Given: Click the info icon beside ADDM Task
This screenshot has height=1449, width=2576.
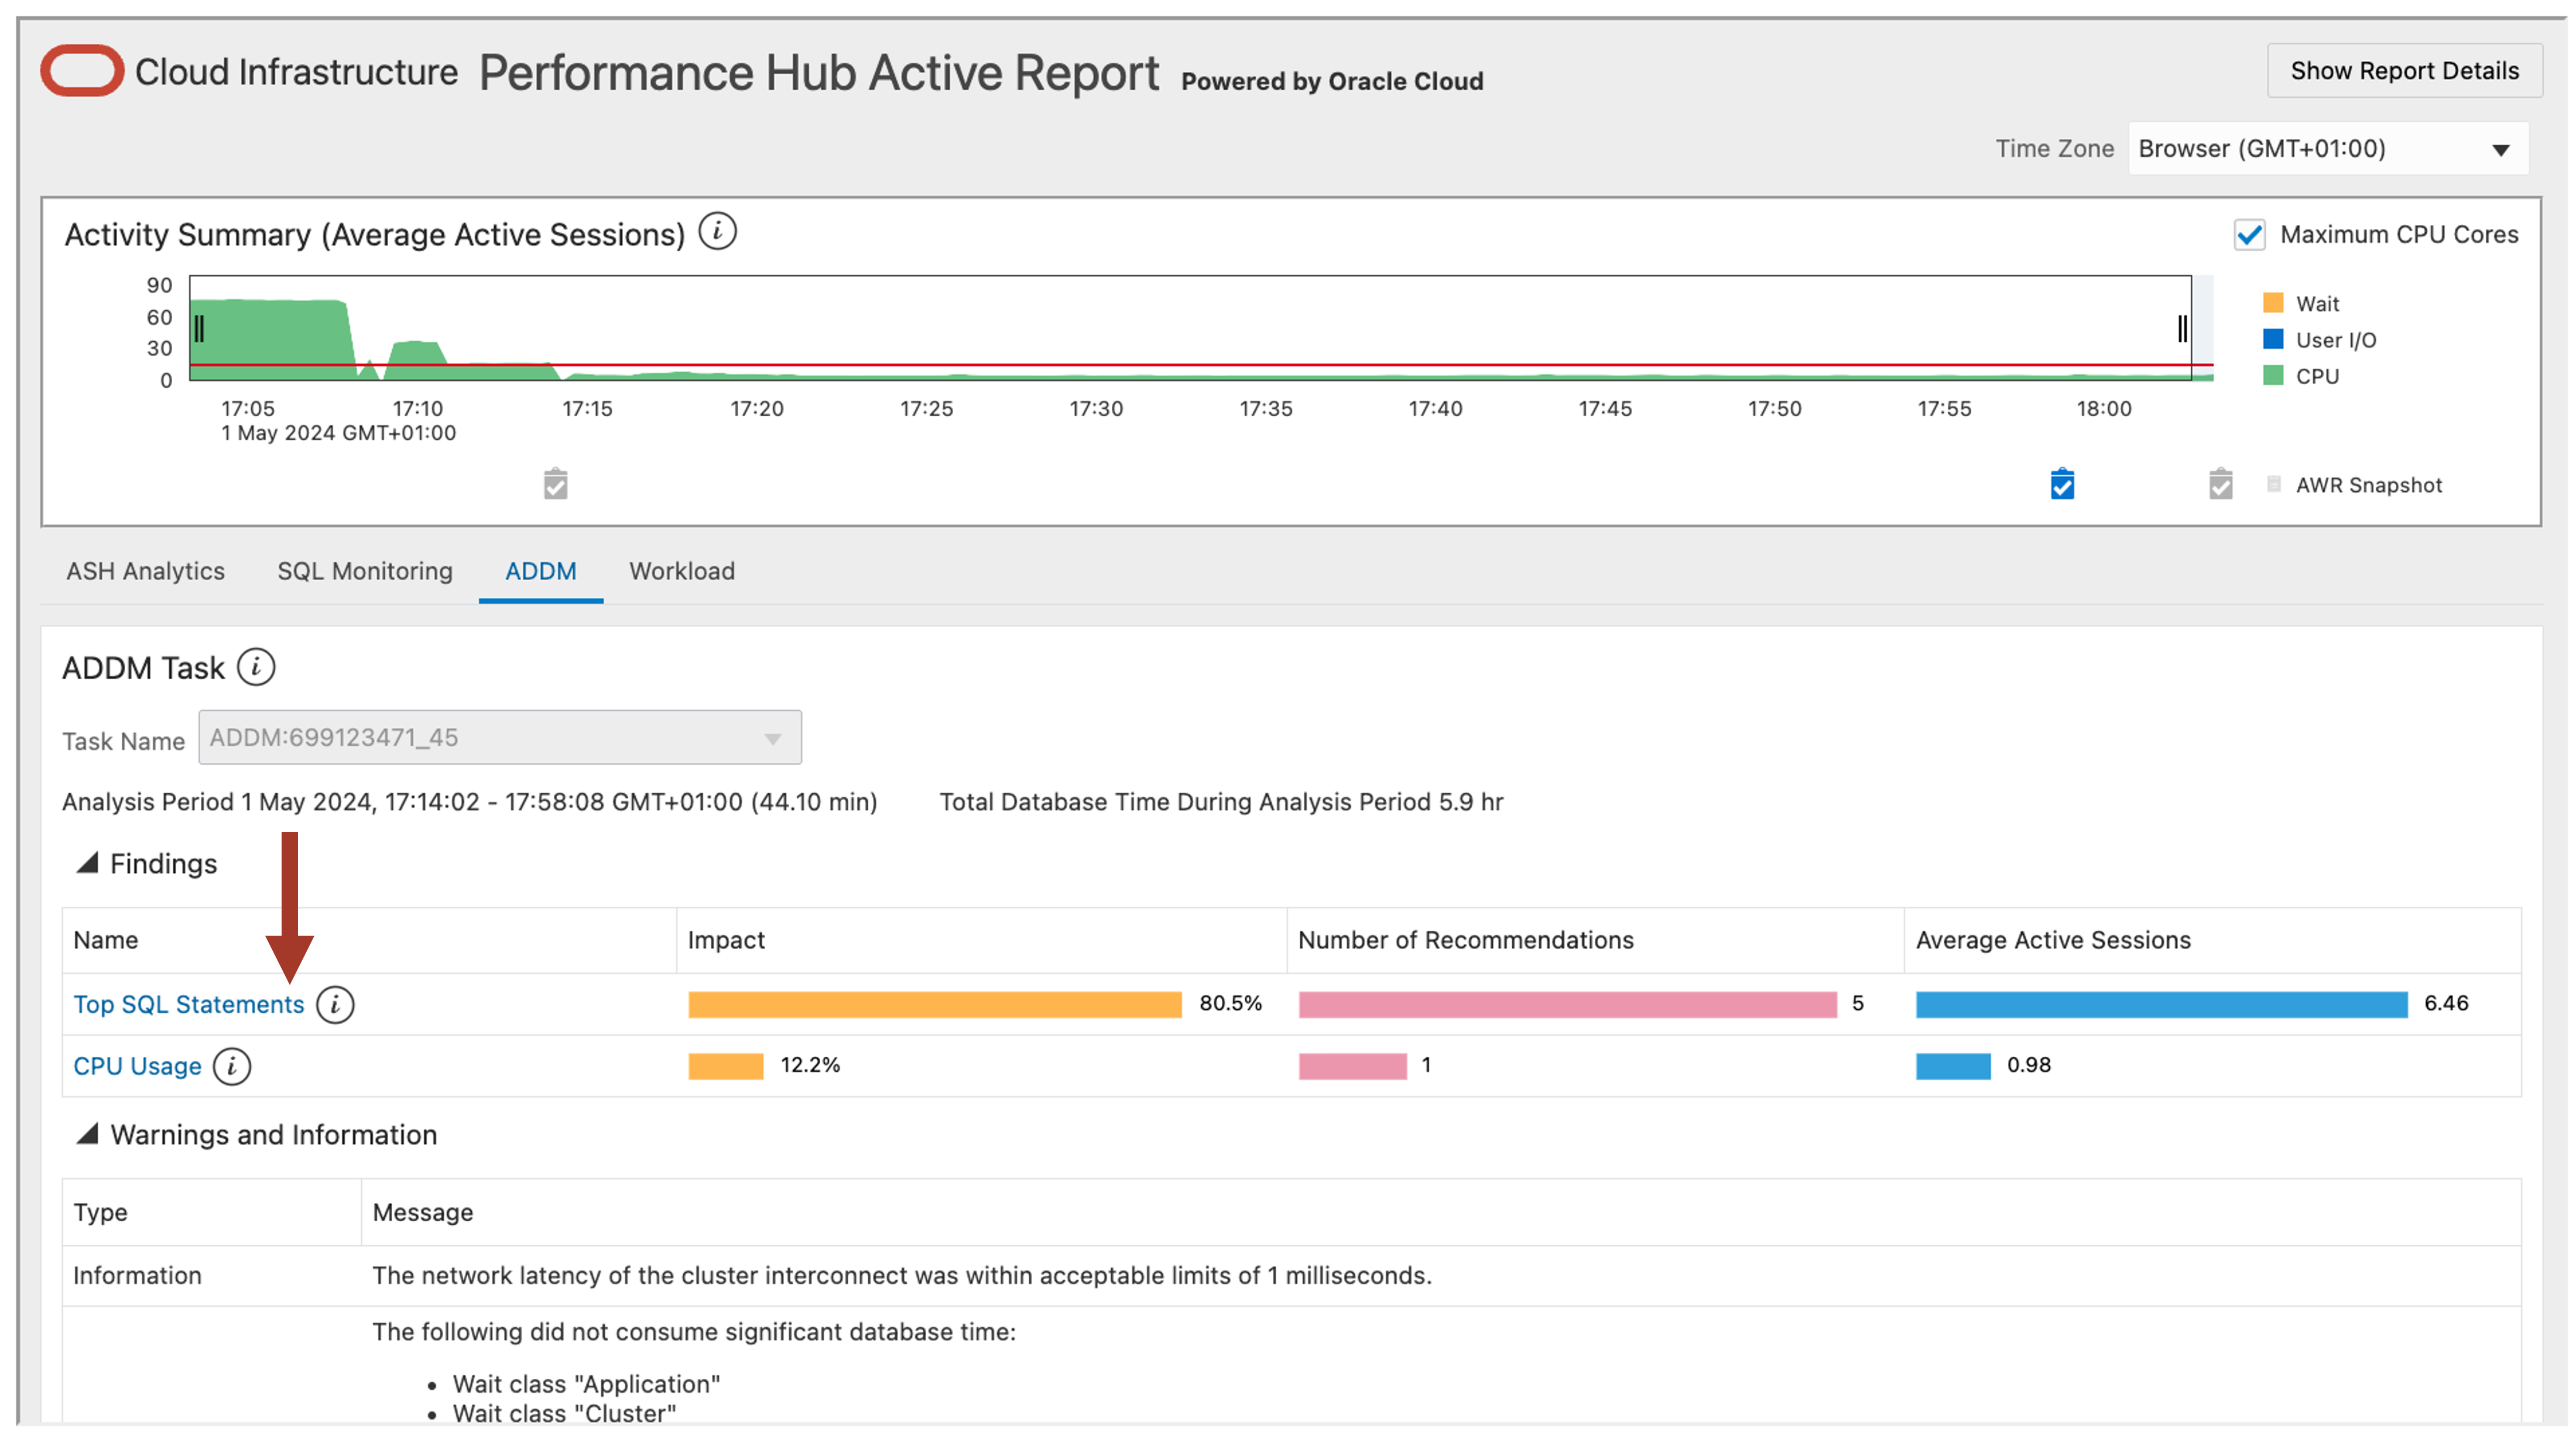Looking at the screenshot, I should (257, 667).
